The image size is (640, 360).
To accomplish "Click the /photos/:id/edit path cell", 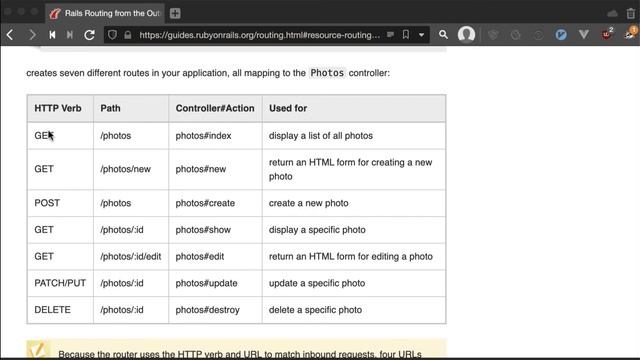I will [x=131, y=256].
